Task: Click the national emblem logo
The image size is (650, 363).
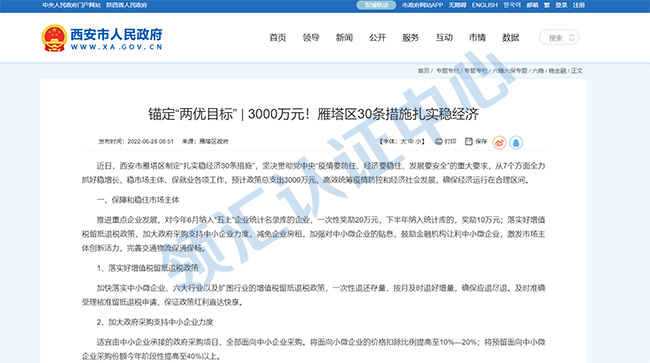Action: [x=54, y=38]
